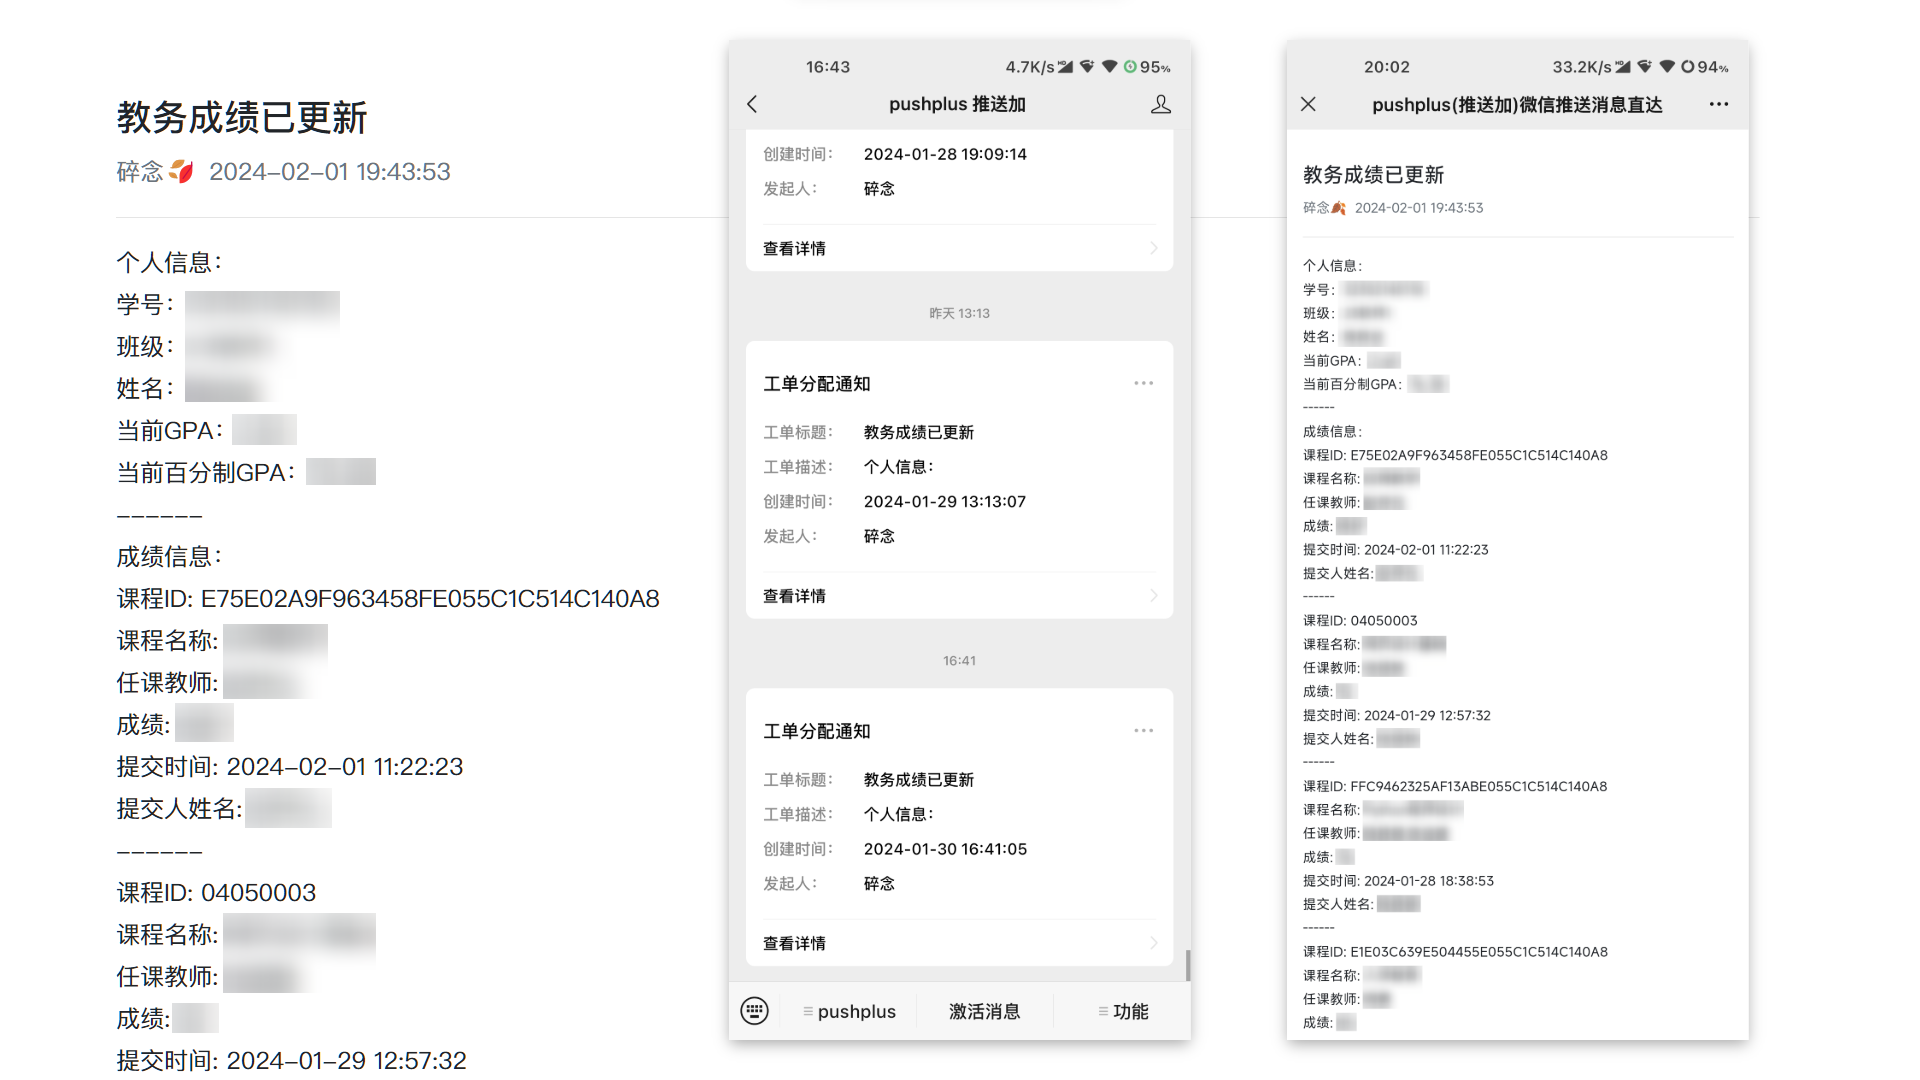Switch to keyboard input in pushplus chat
The image size is (1920, 1080).
[754, 1011]
